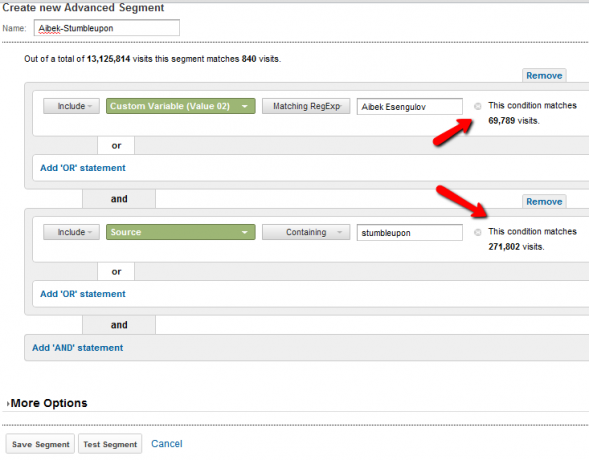Cancel the segment creation
This screenshot has height=460, width=589.
click(167, 444)
